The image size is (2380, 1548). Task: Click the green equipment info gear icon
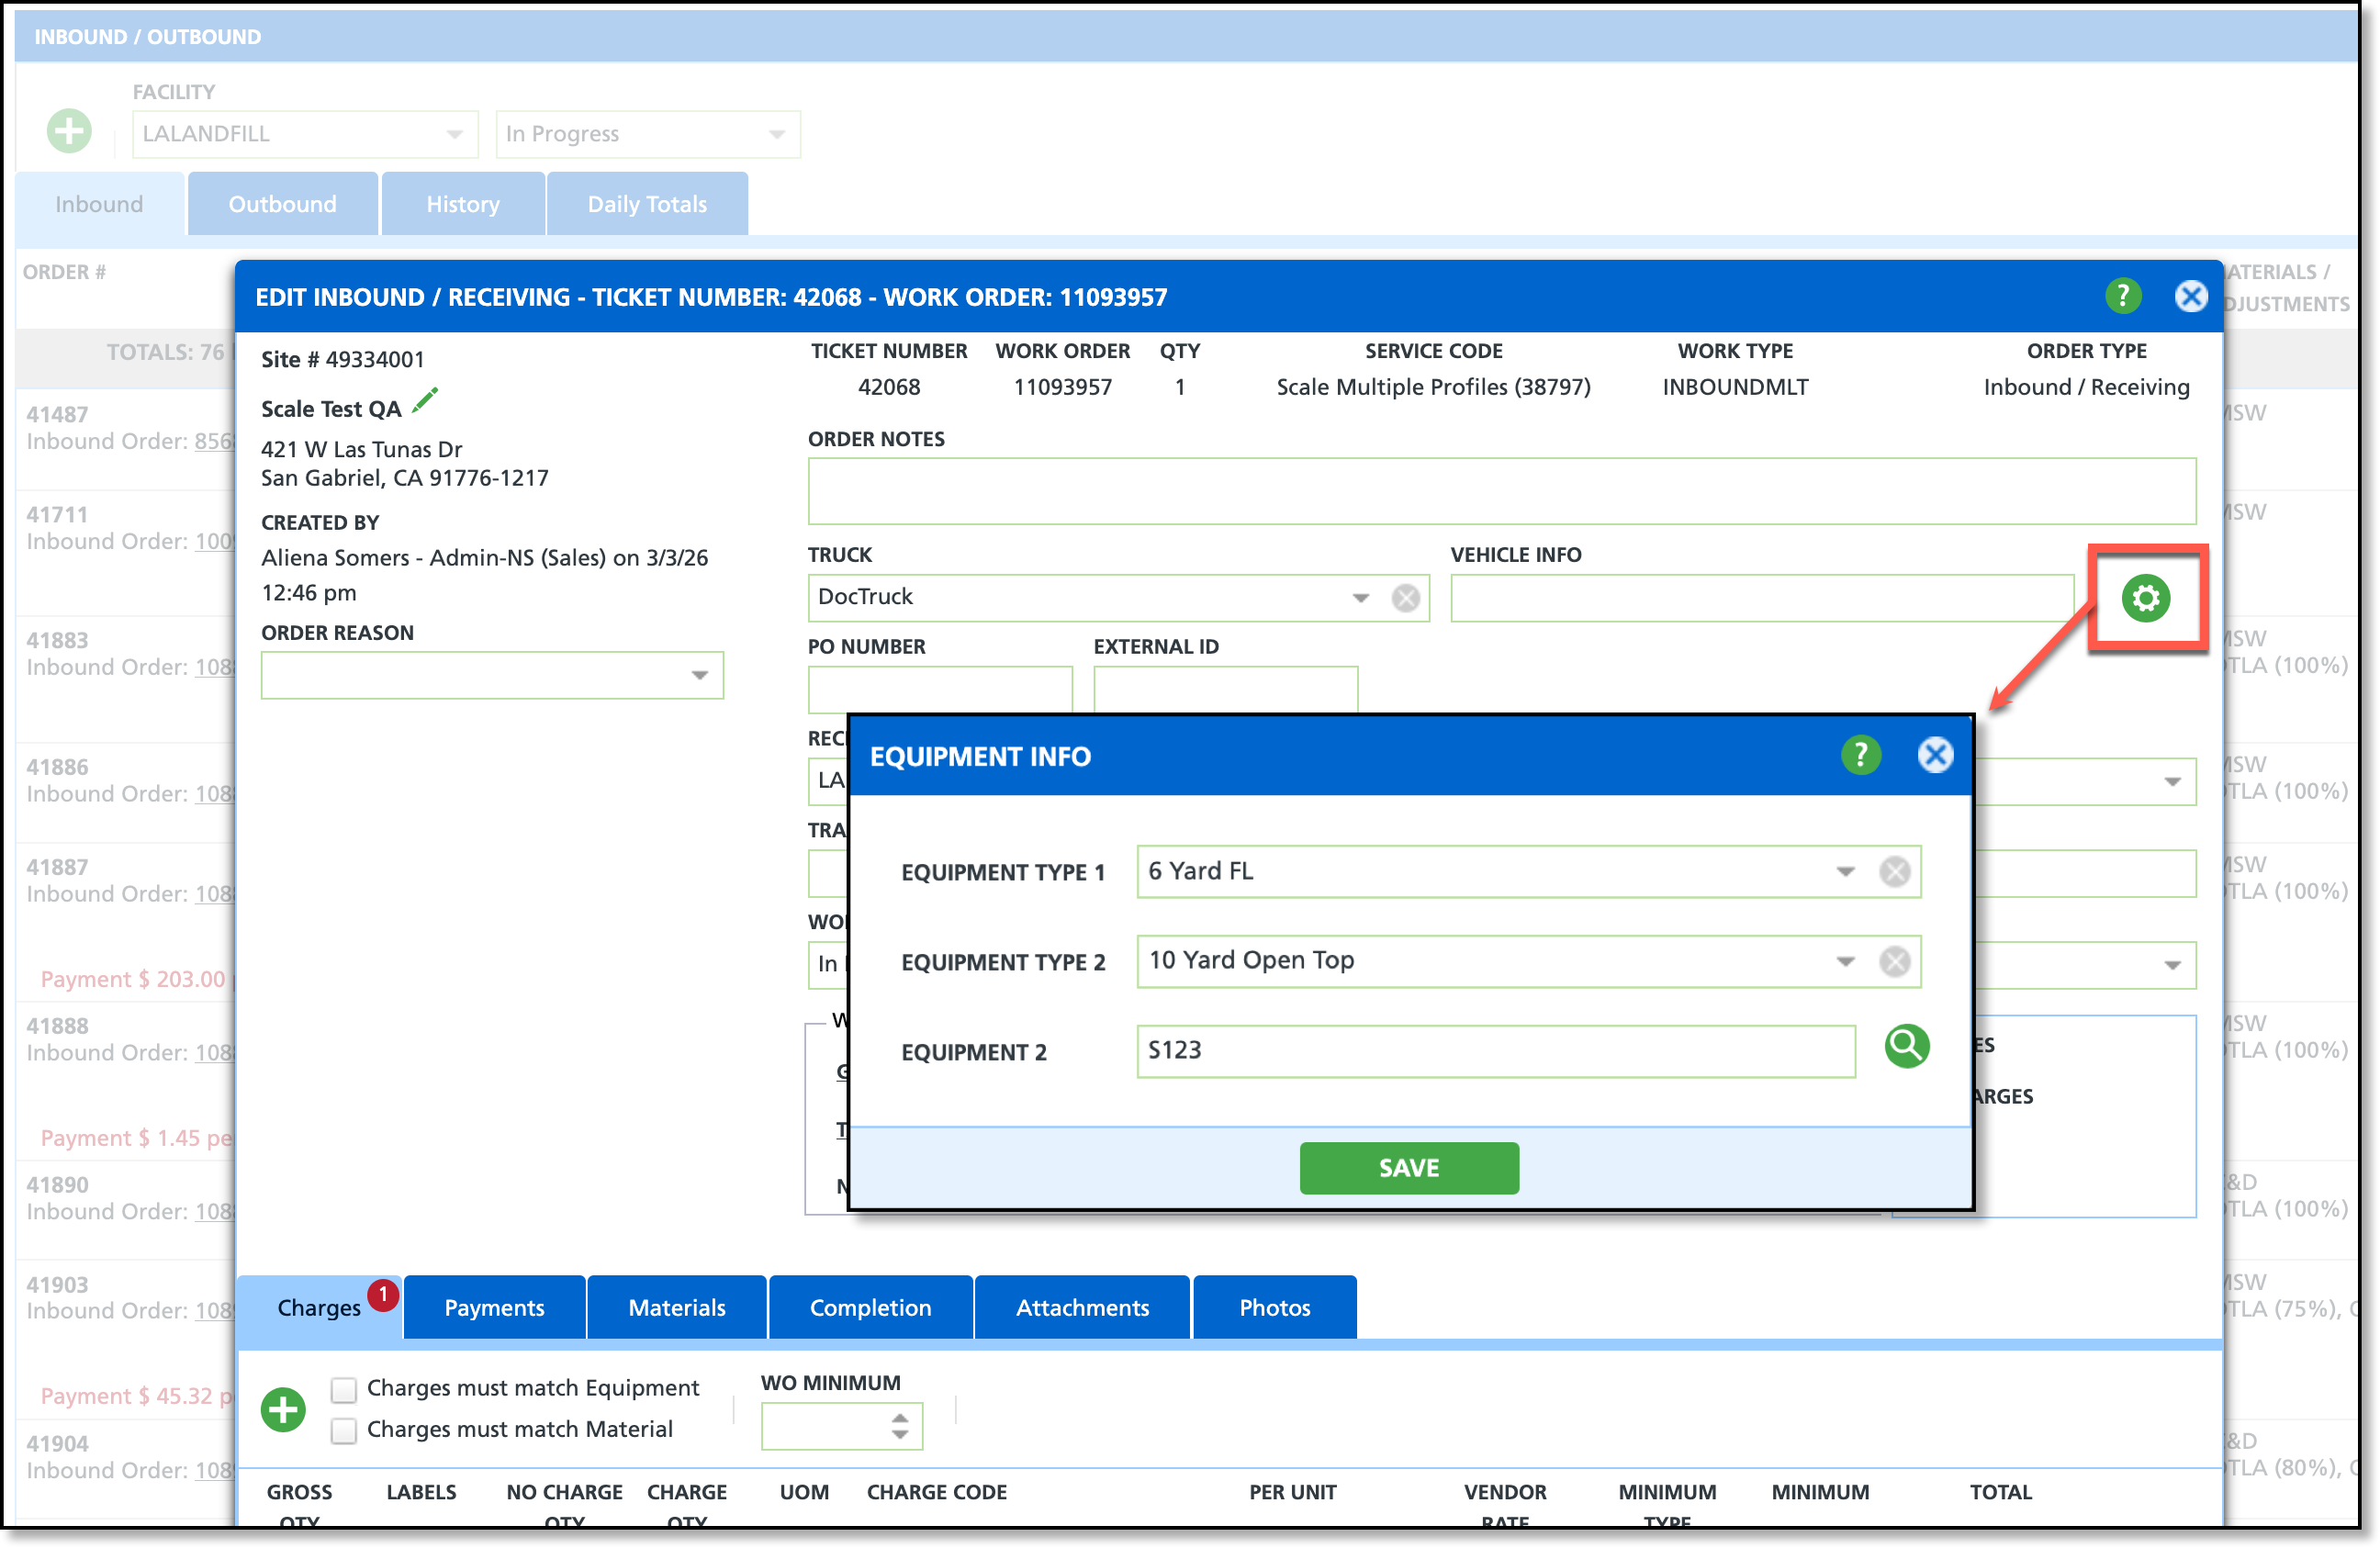click(x=2145, y=598)
